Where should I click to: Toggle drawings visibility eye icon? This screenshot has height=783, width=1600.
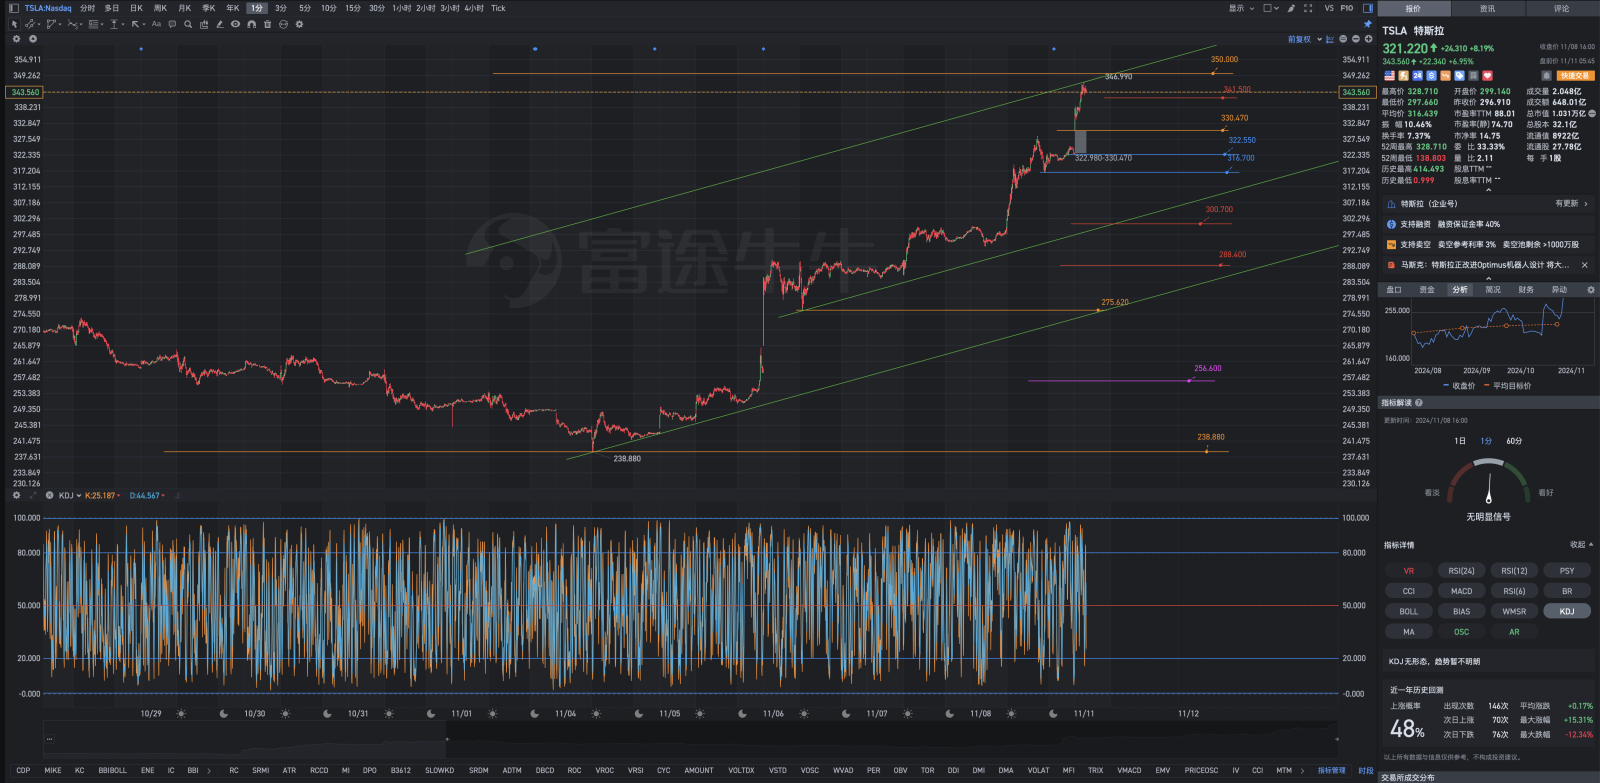pos(235,24)
